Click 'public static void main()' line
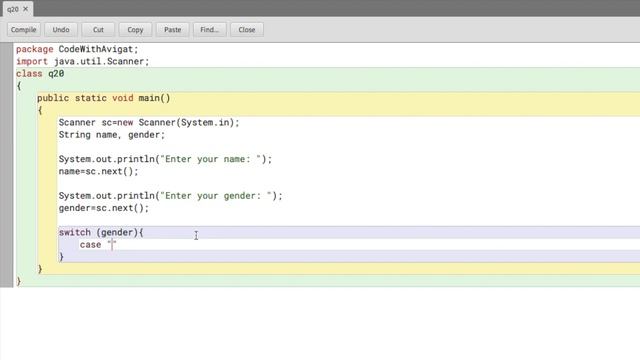This screenshot has height=360, width=640. (x=104, y=98)
